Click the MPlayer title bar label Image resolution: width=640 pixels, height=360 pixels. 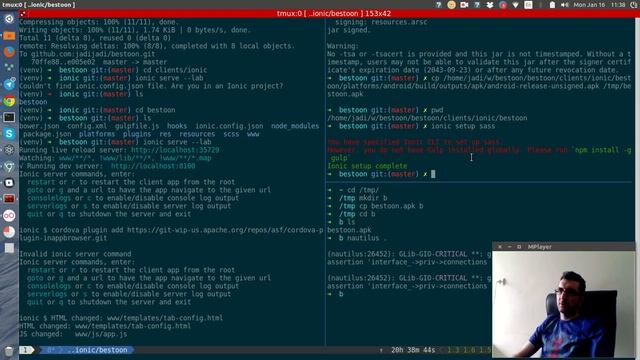[539, 247]
